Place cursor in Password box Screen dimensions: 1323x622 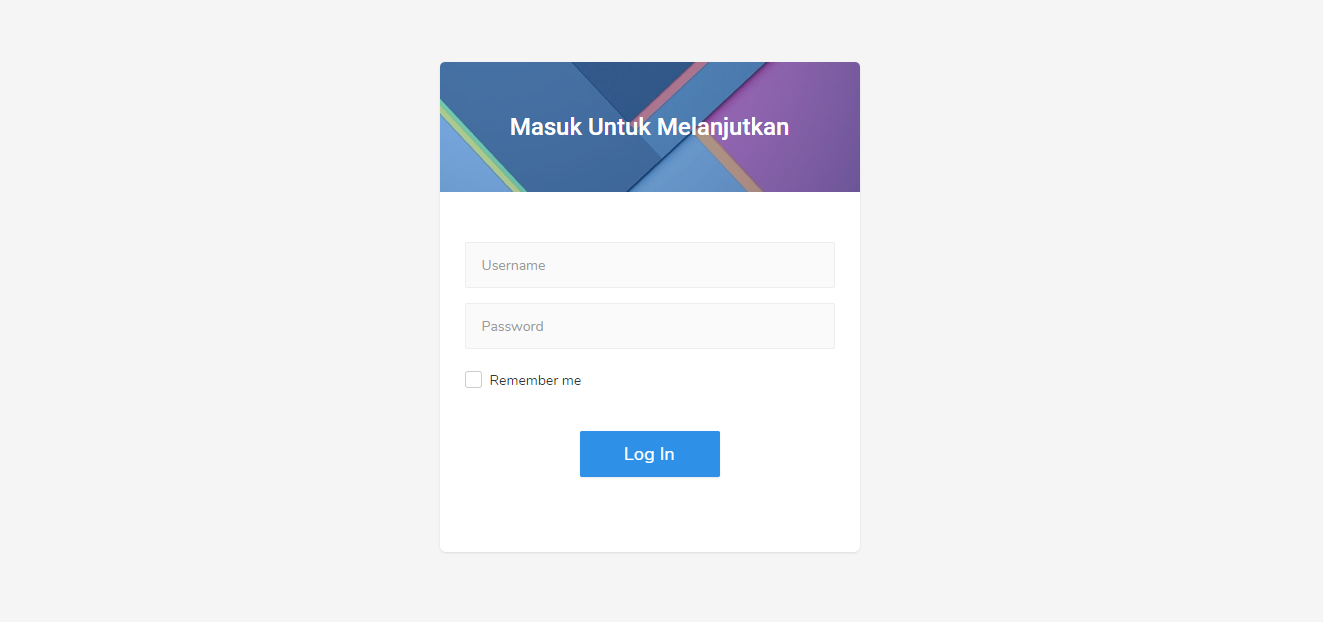point(650,326)
